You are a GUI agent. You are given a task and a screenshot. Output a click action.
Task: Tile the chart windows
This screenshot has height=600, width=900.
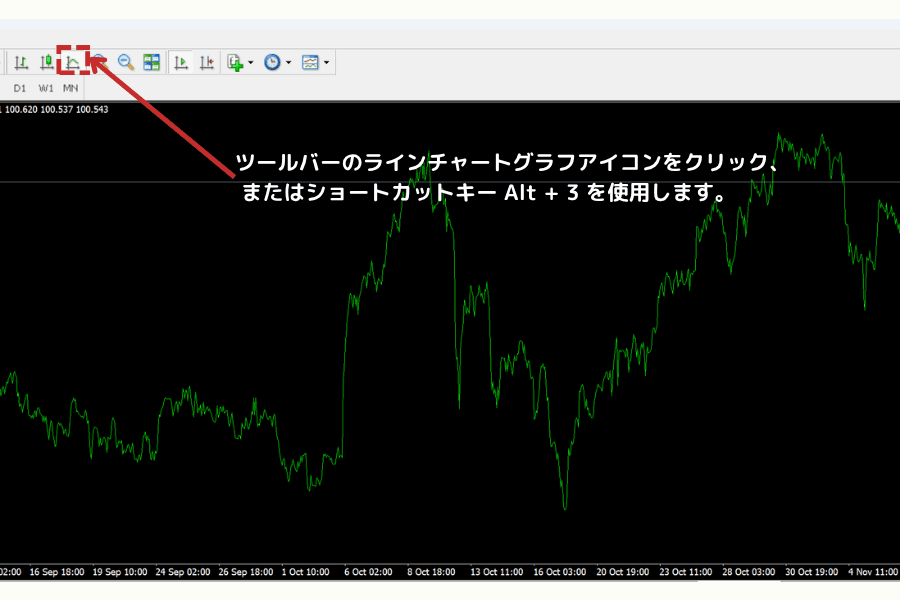[x=152, y=62]
